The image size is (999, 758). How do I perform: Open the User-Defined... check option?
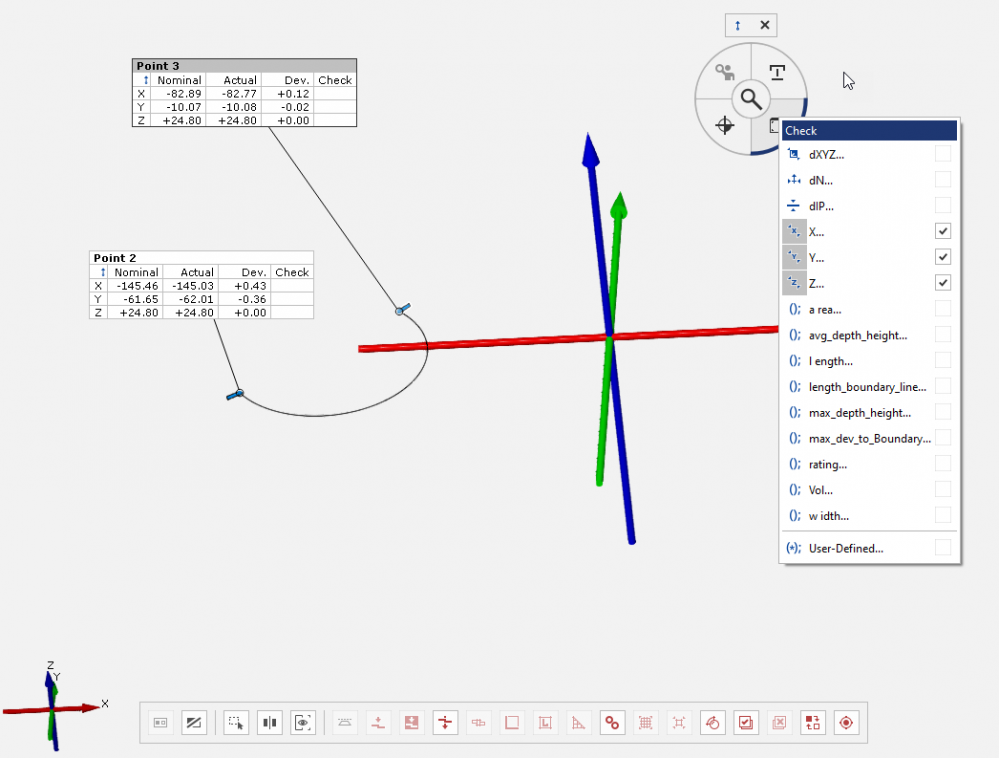(845, 547)
